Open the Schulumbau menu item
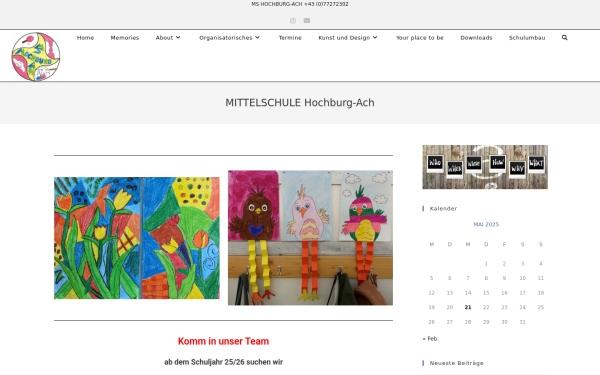Screen dimensions: 600x375 point(527,38)
